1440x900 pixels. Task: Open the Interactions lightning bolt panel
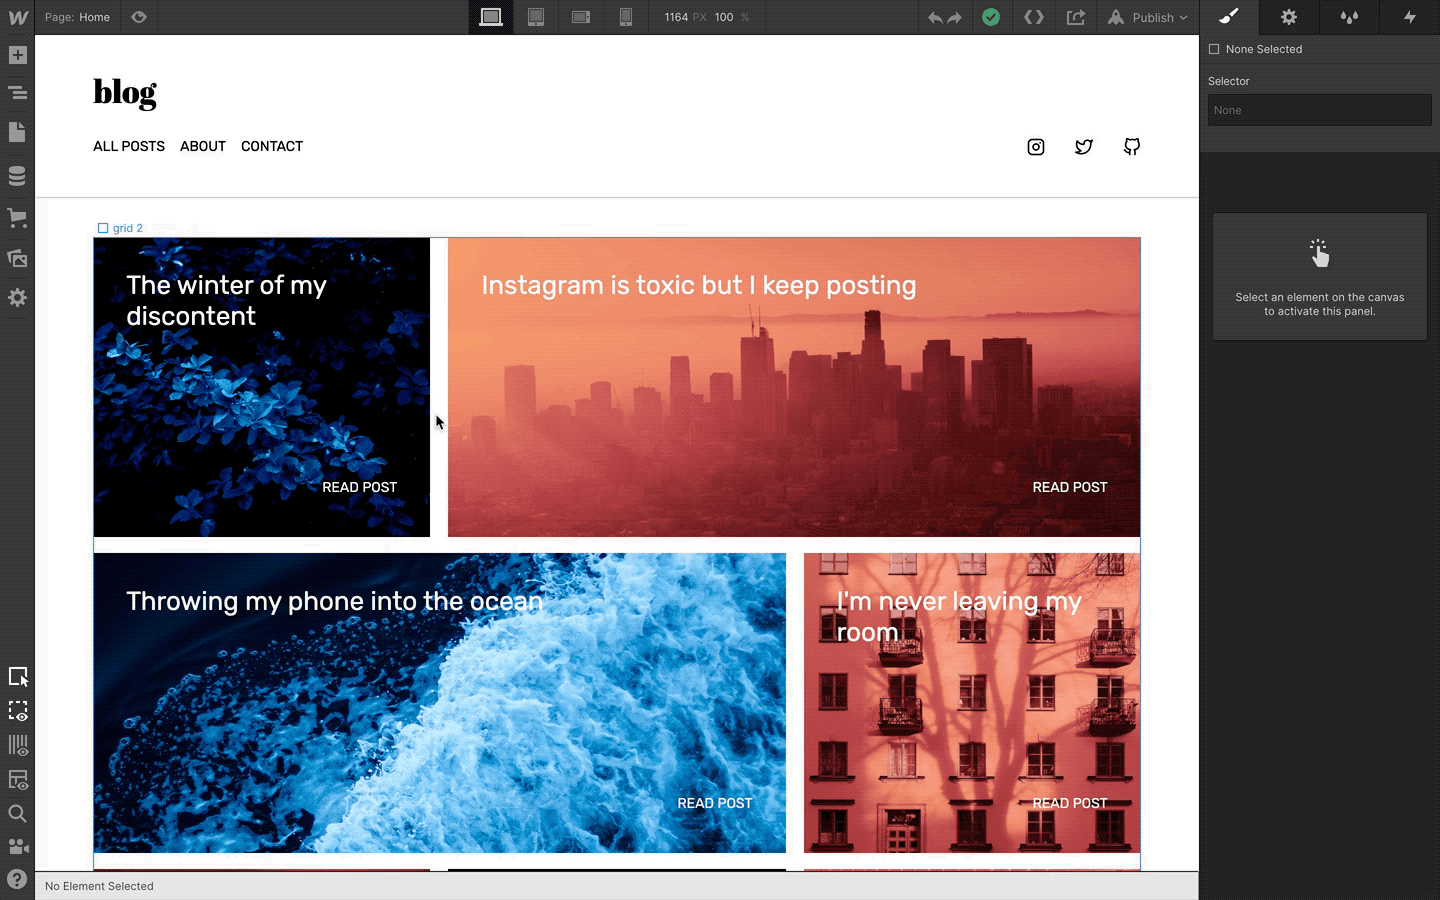click(x=1409, y=17)
